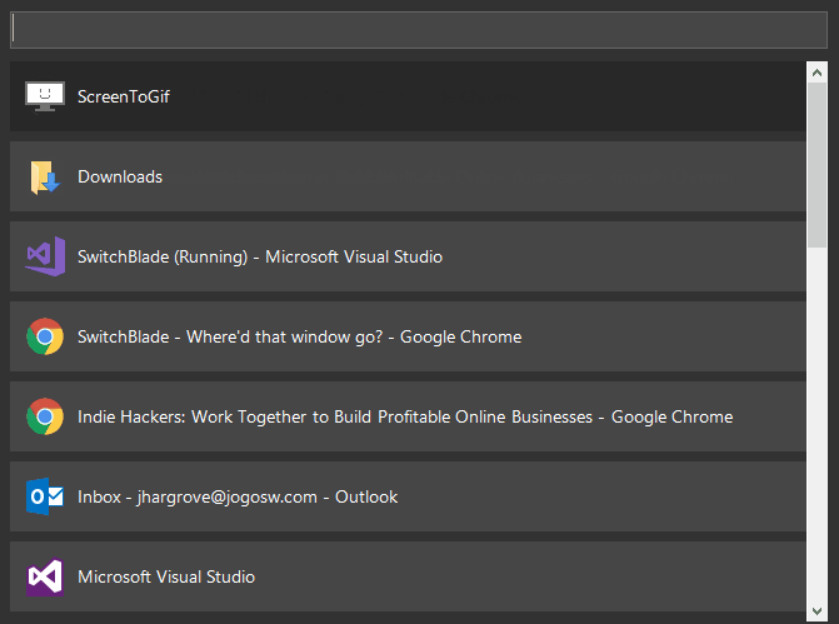Open SwitchBlade (Running) - Microsoft Visual Studio entry

[x=260, y=257]
